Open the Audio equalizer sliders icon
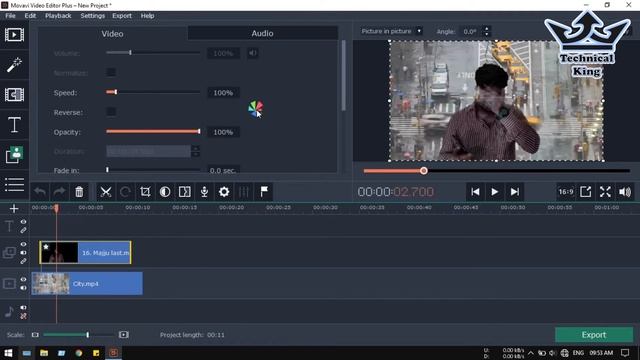Screen dimensions: 640x360 [x=244, y=191]
